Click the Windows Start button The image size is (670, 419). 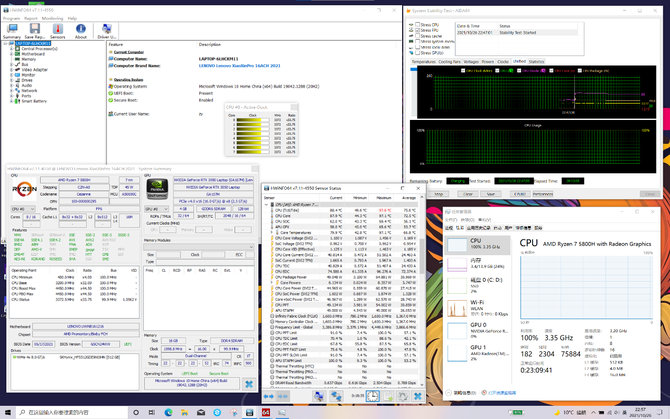pos(8,412)
